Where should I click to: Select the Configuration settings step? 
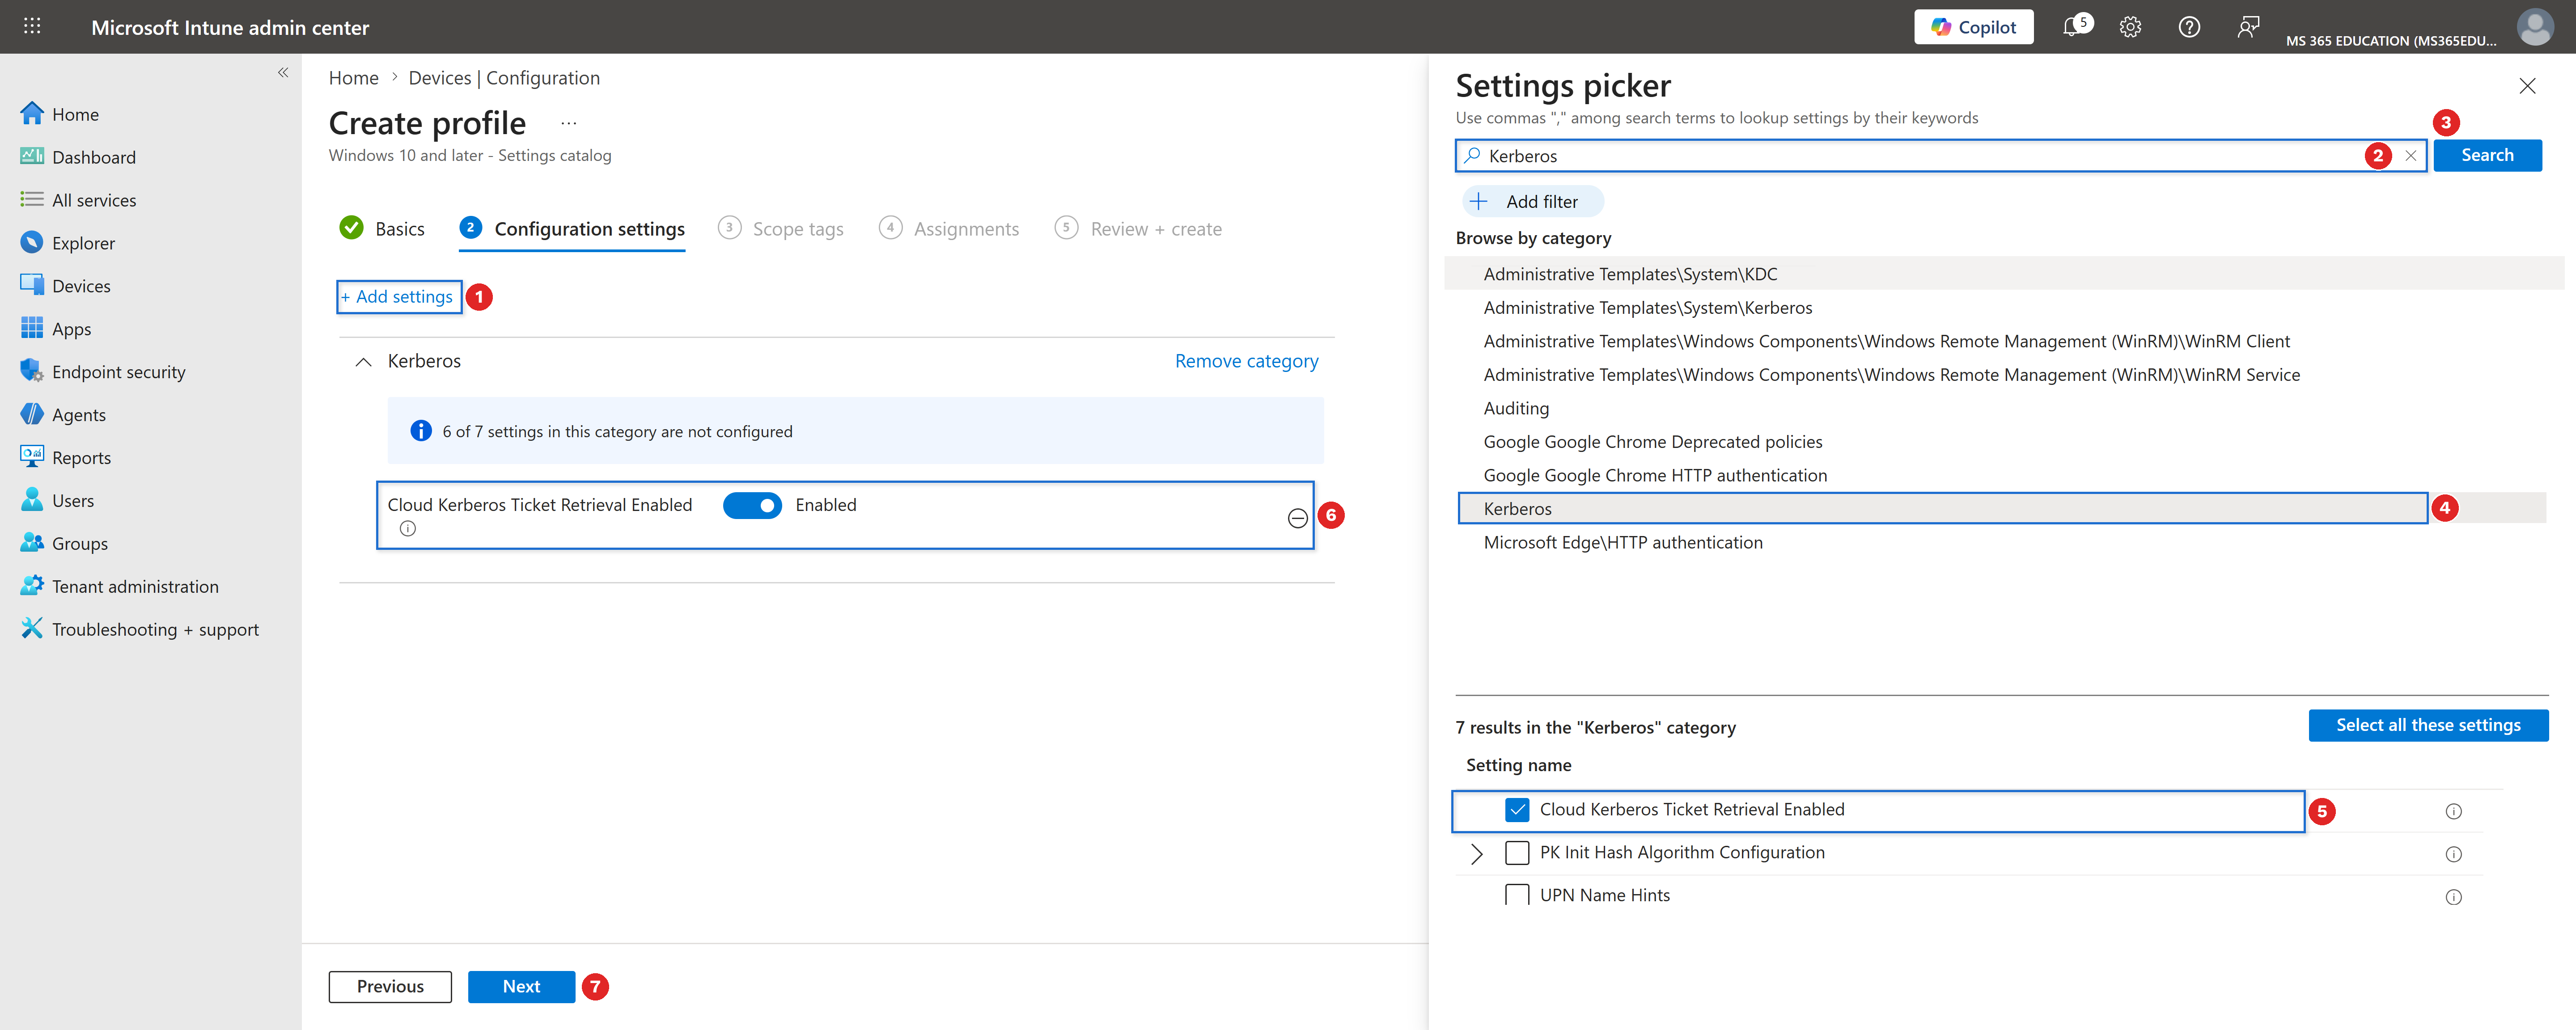pos(572,229)
